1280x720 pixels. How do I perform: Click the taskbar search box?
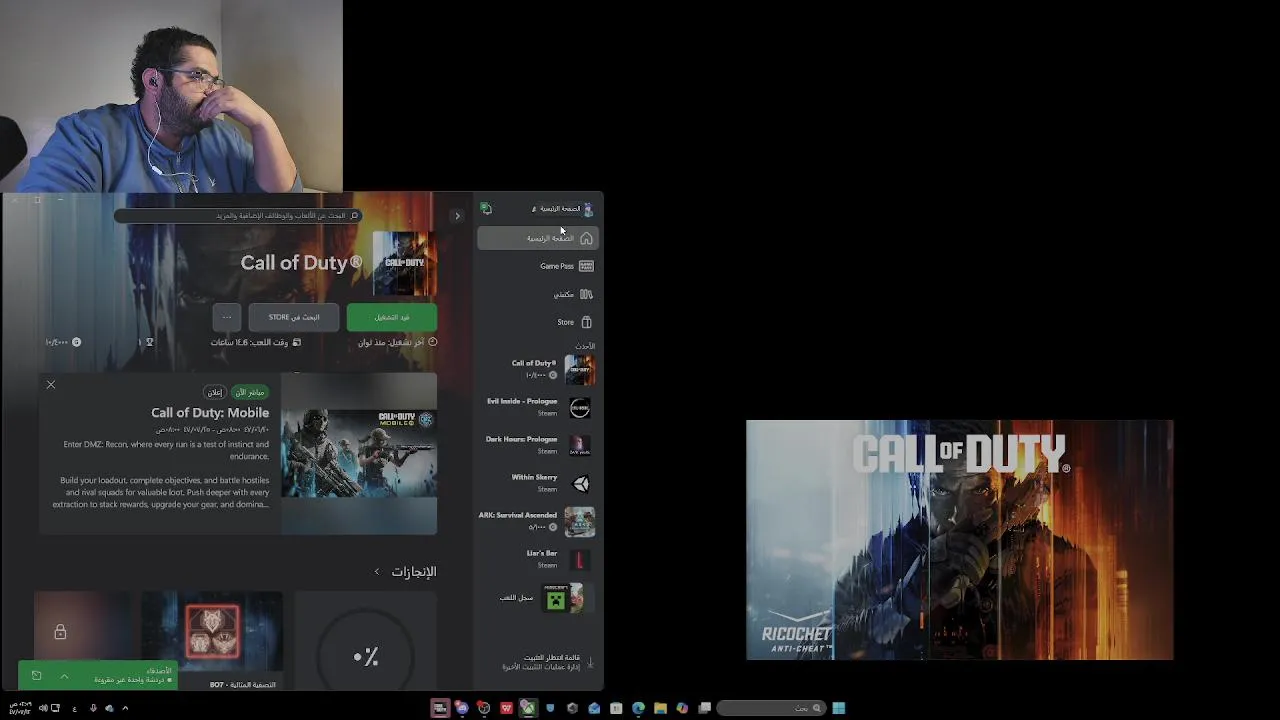pyautogui.click(x=771, y=708)
